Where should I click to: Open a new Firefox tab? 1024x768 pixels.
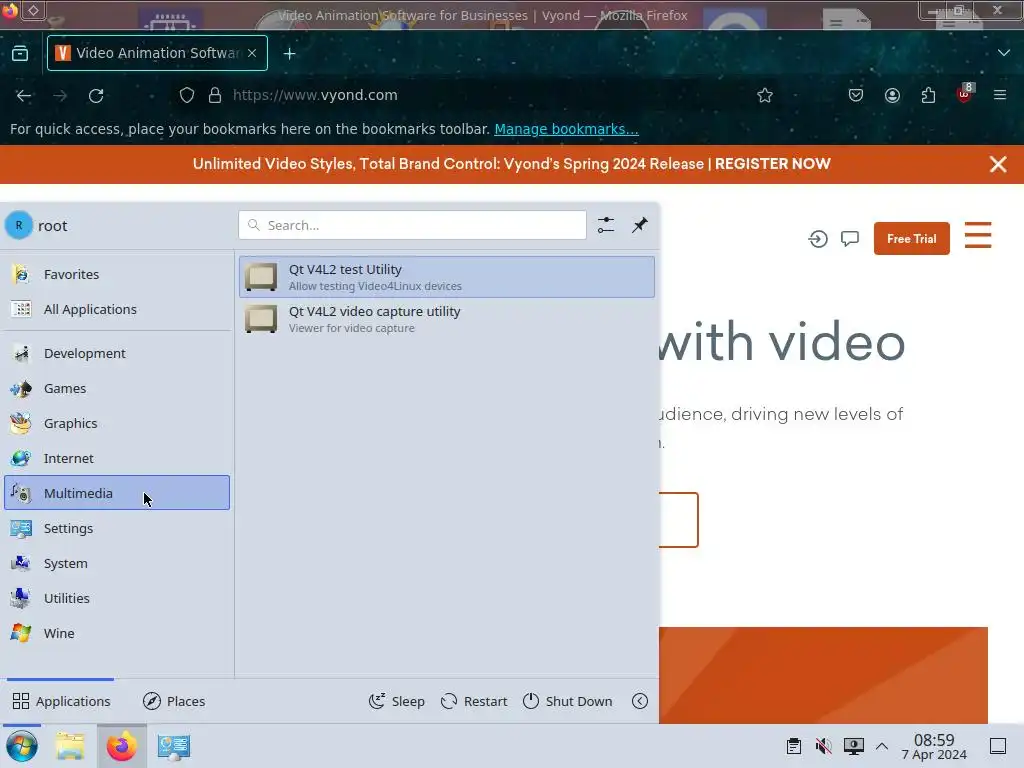[x=289, y=54]
